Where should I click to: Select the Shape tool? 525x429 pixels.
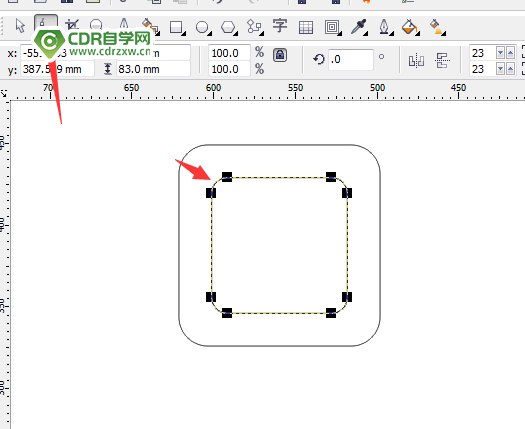46,23
